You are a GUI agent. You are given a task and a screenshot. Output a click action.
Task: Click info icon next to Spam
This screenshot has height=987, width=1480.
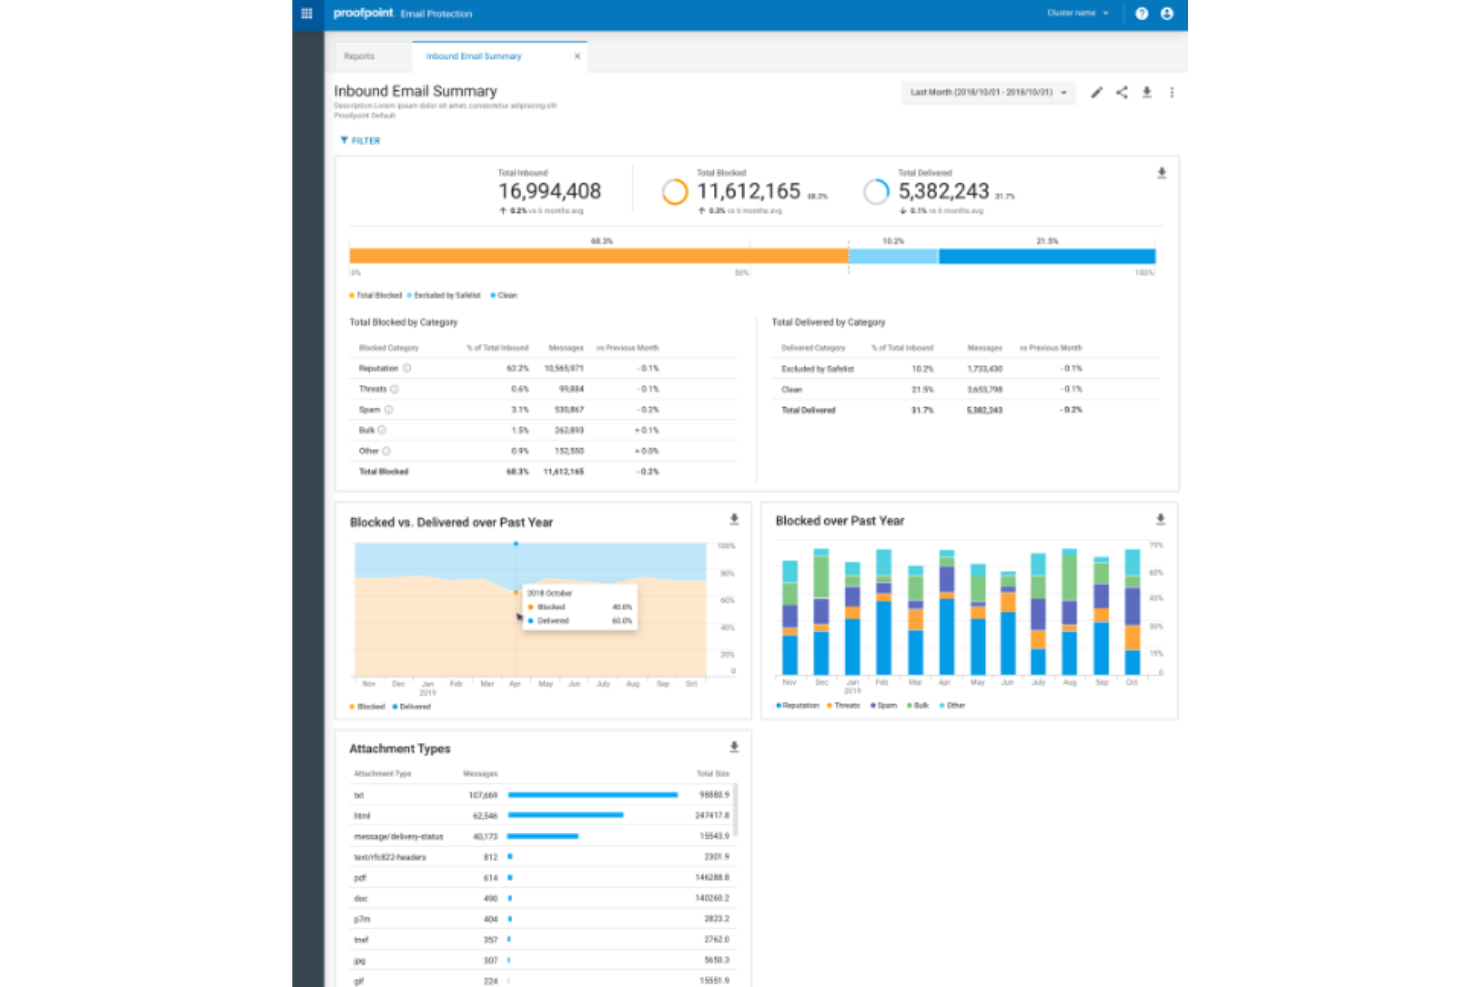389,410
